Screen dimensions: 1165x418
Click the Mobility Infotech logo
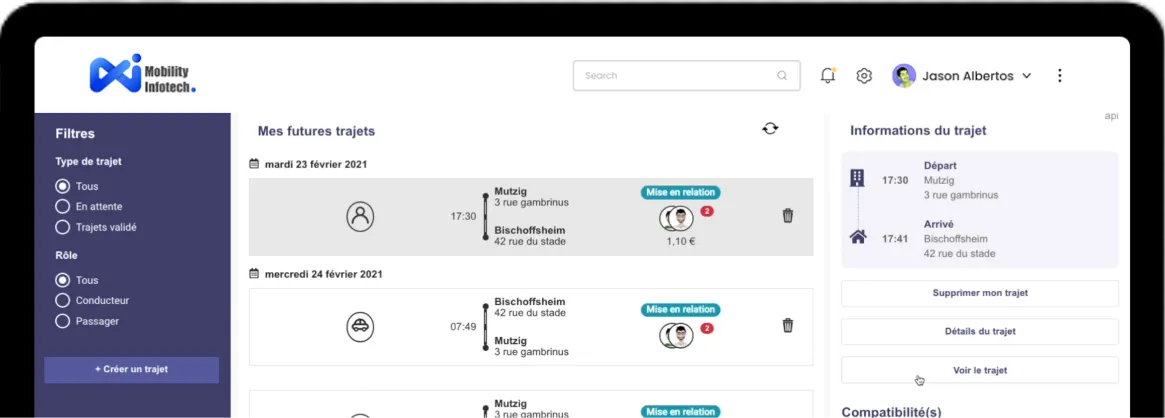coord(143,74)
